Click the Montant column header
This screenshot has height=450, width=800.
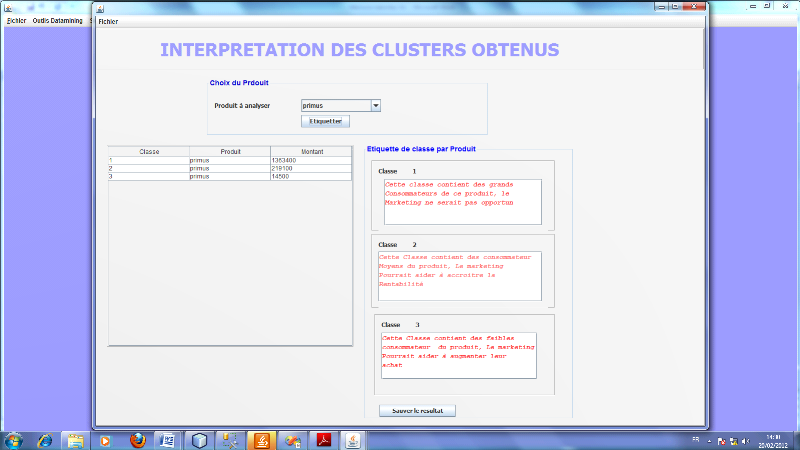click(311, 151)
